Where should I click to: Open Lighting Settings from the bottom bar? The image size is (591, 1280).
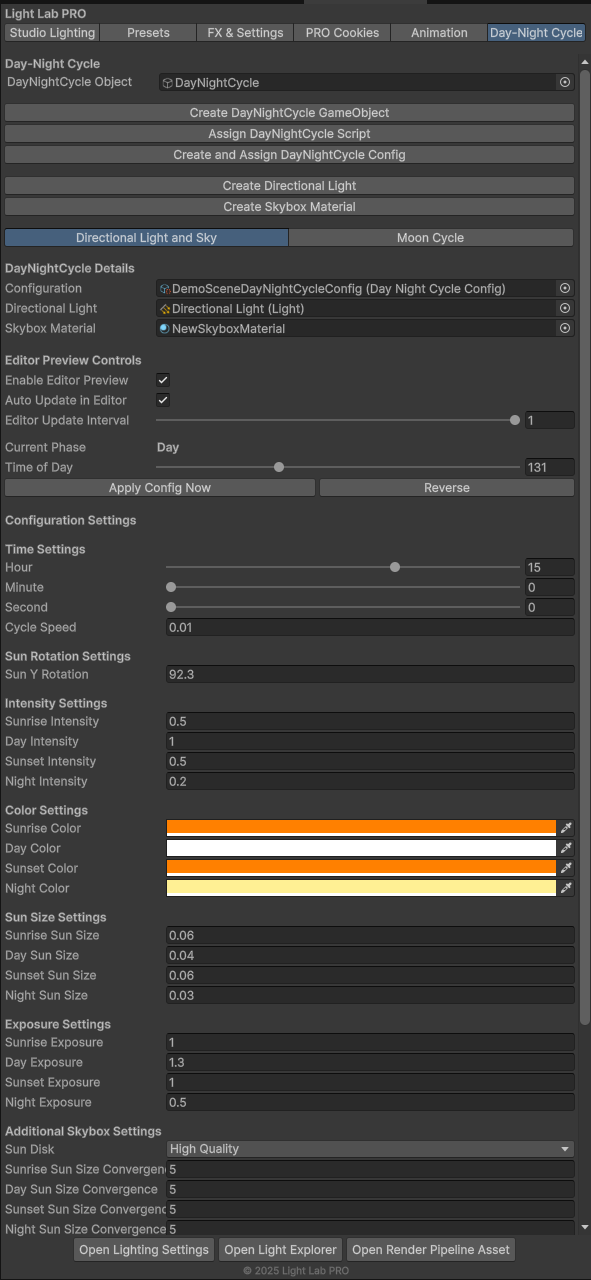pos(144,1249)
